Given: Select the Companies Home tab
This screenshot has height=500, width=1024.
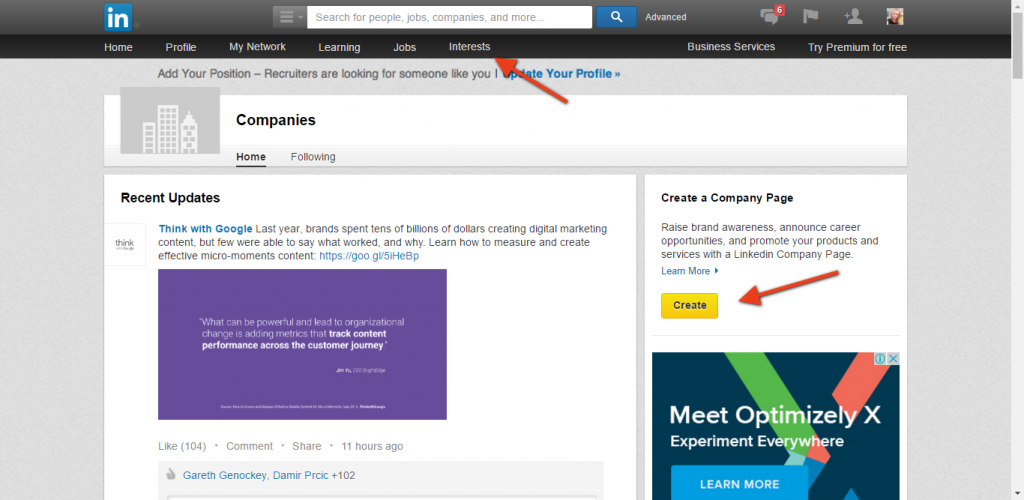Looking at the screenshot, I should [251, 157].
